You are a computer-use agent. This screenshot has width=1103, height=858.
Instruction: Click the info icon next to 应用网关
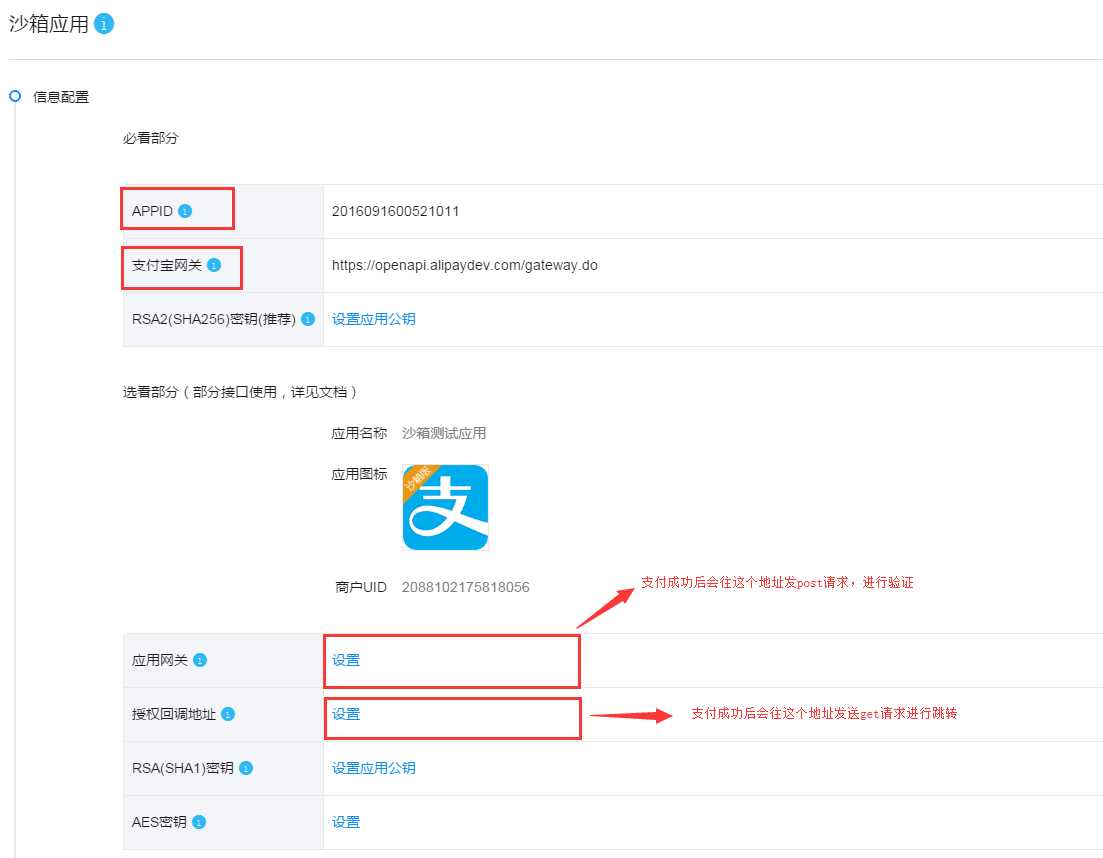point(200,660)
